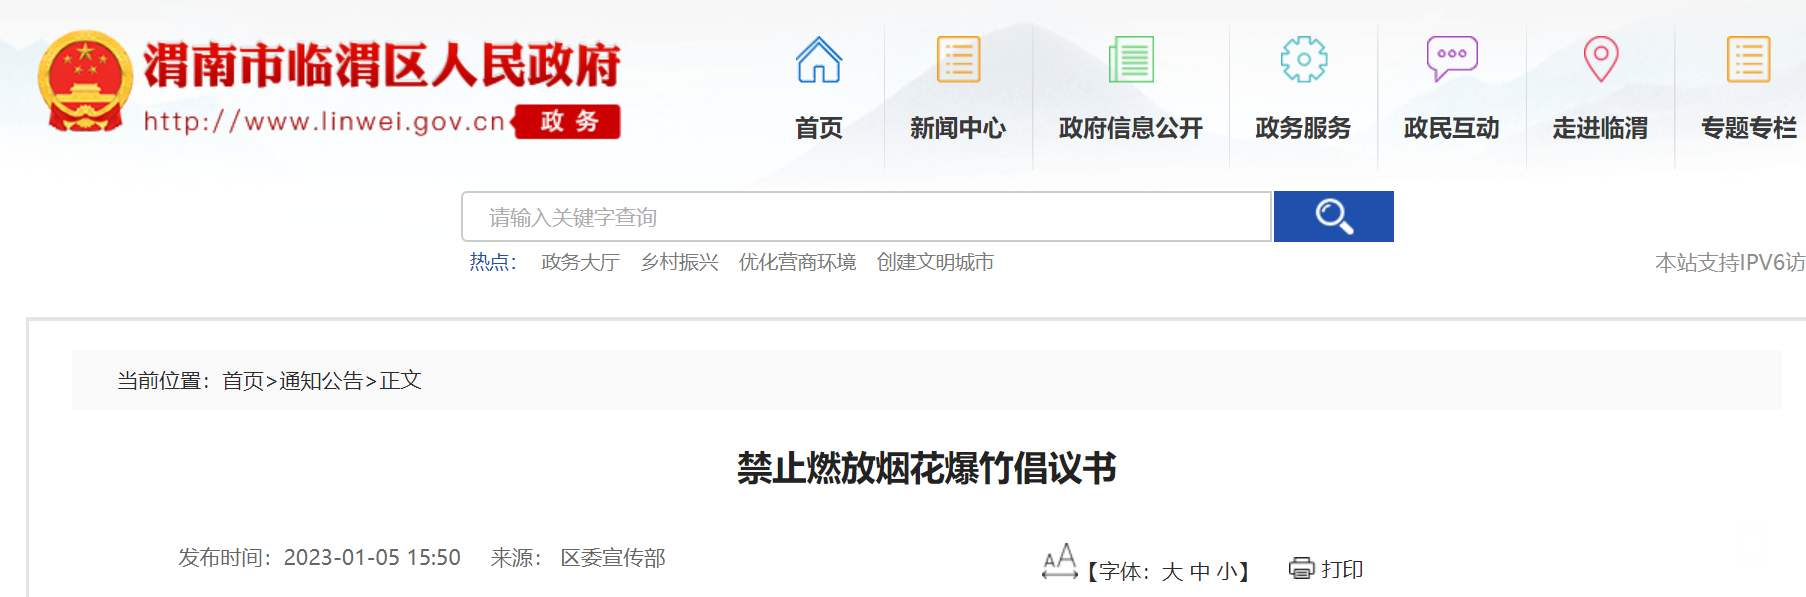
Task: Set font size to 小
Action: coord(1226,572)
